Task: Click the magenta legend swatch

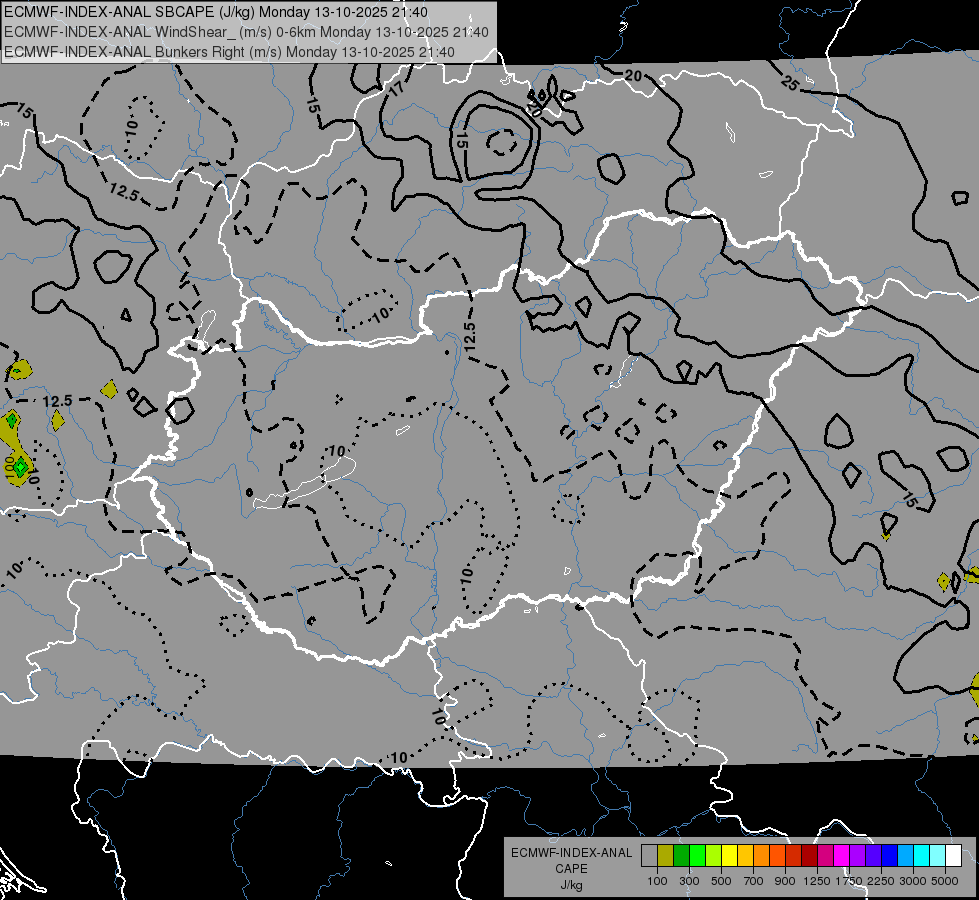Action: (x=842, y=856)
